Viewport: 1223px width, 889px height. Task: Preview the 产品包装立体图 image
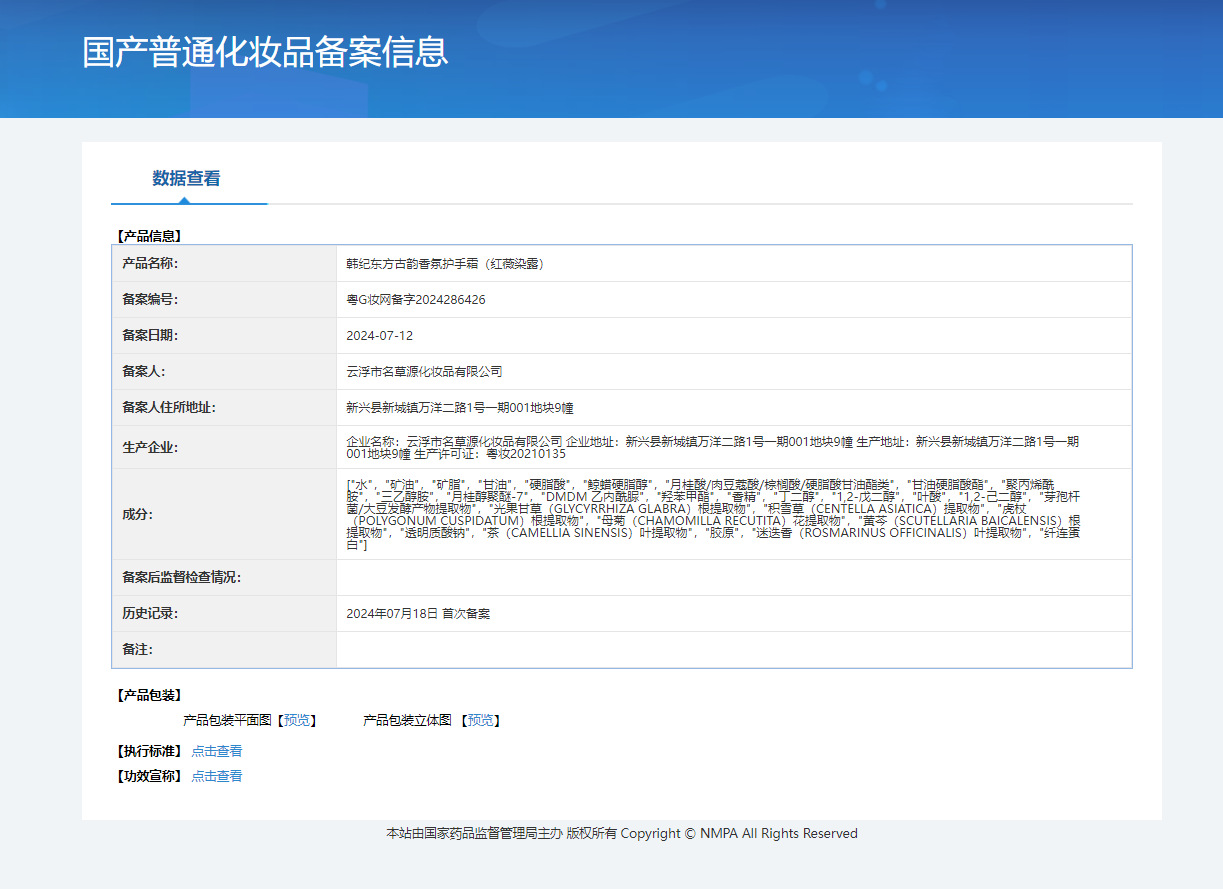(x=480, y=720)
